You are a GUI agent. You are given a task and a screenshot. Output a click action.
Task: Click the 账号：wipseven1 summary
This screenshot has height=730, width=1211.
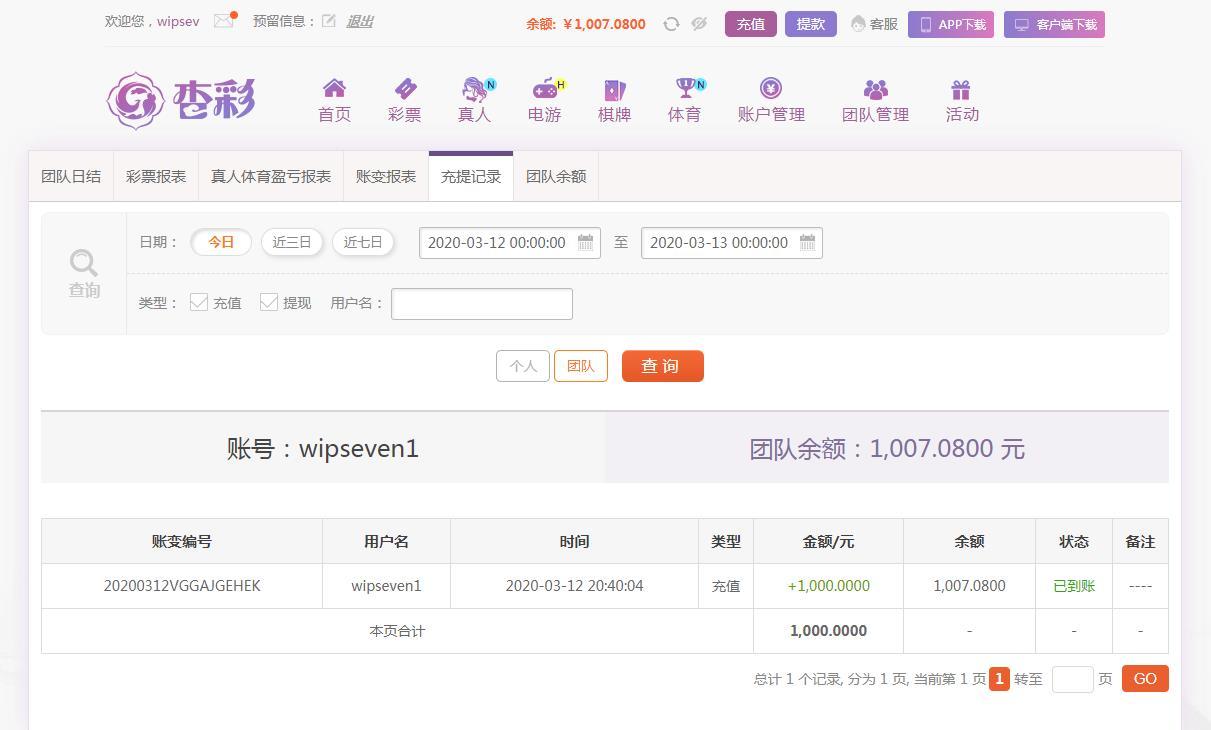point(323,448)
